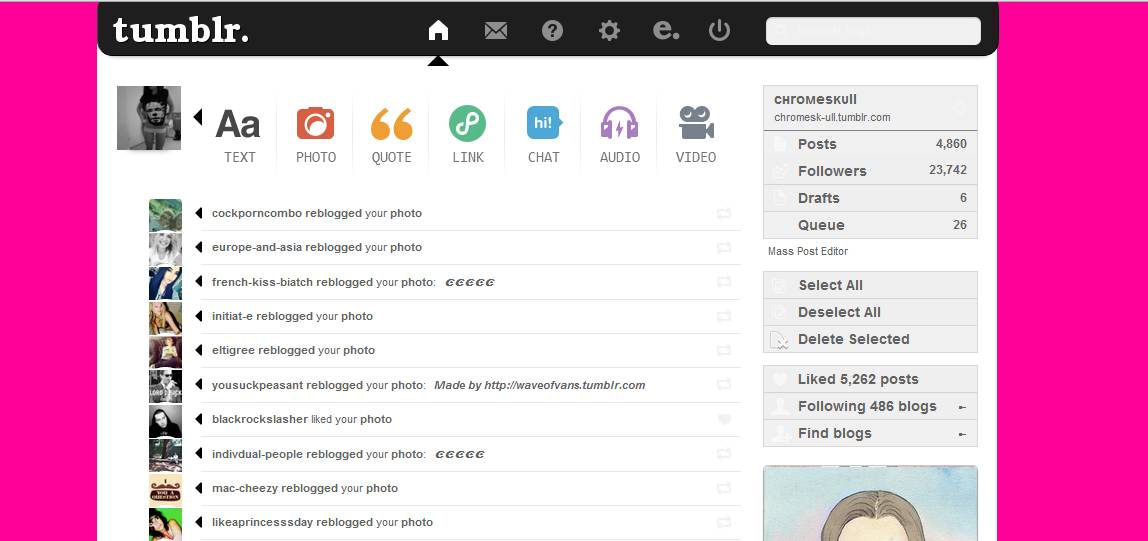Image resolution: width=1148 pixels, height=541 pixels.
Task: Open the likeaprincesssday username link
Action: pyautogui.click(x=263, y=523)
